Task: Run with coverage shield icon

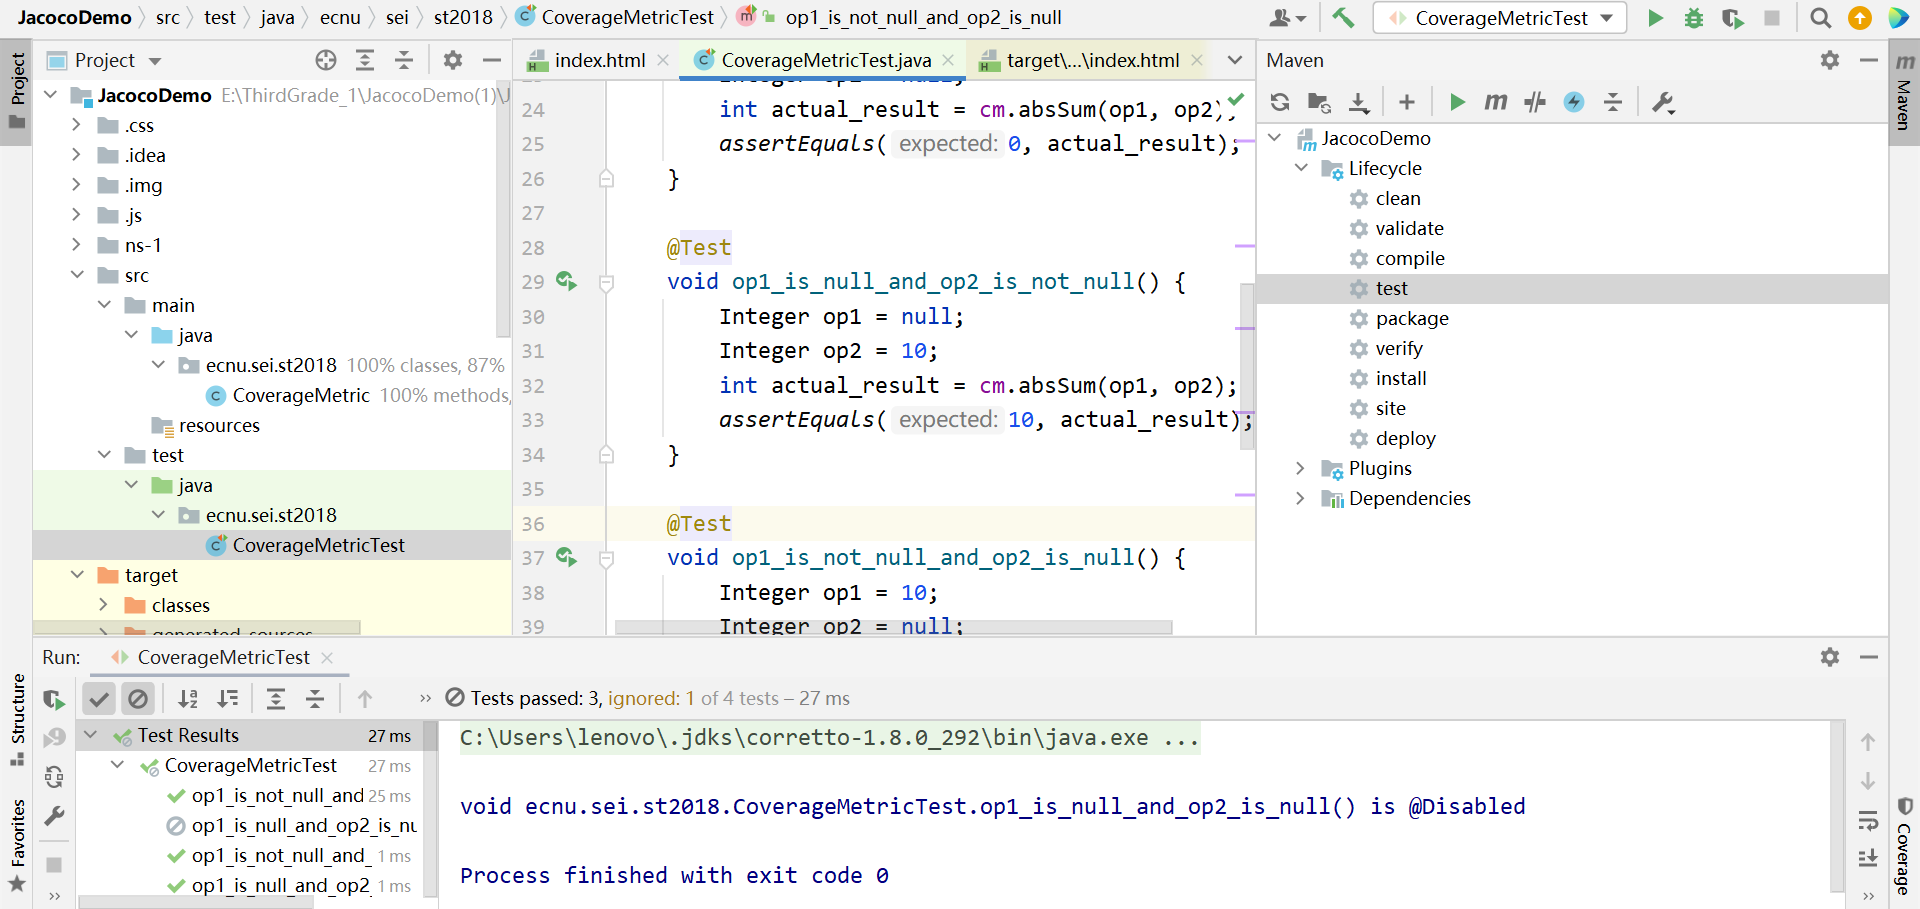Action: (1733, 18)
